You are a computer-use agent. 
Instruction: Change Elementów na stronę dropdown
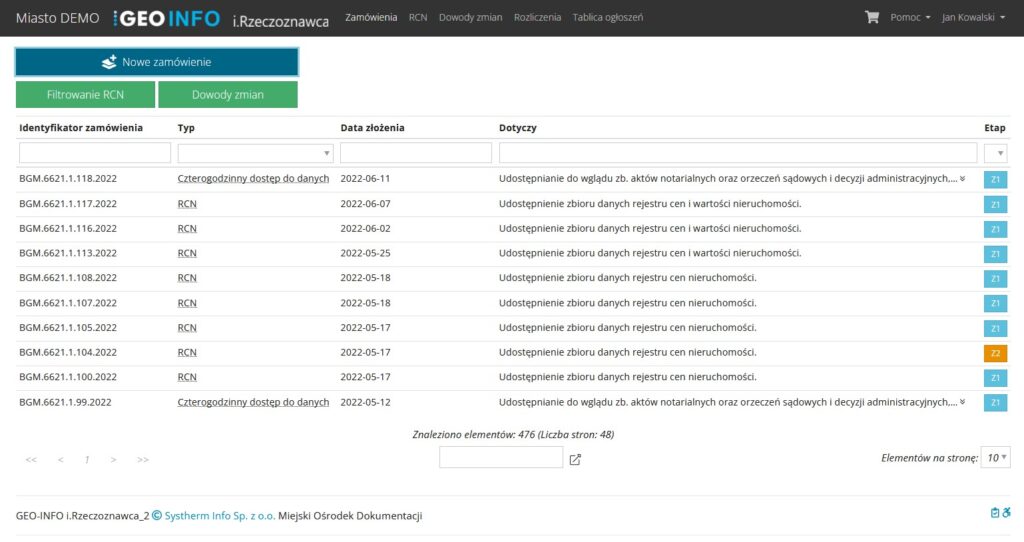tap(996, 457)
